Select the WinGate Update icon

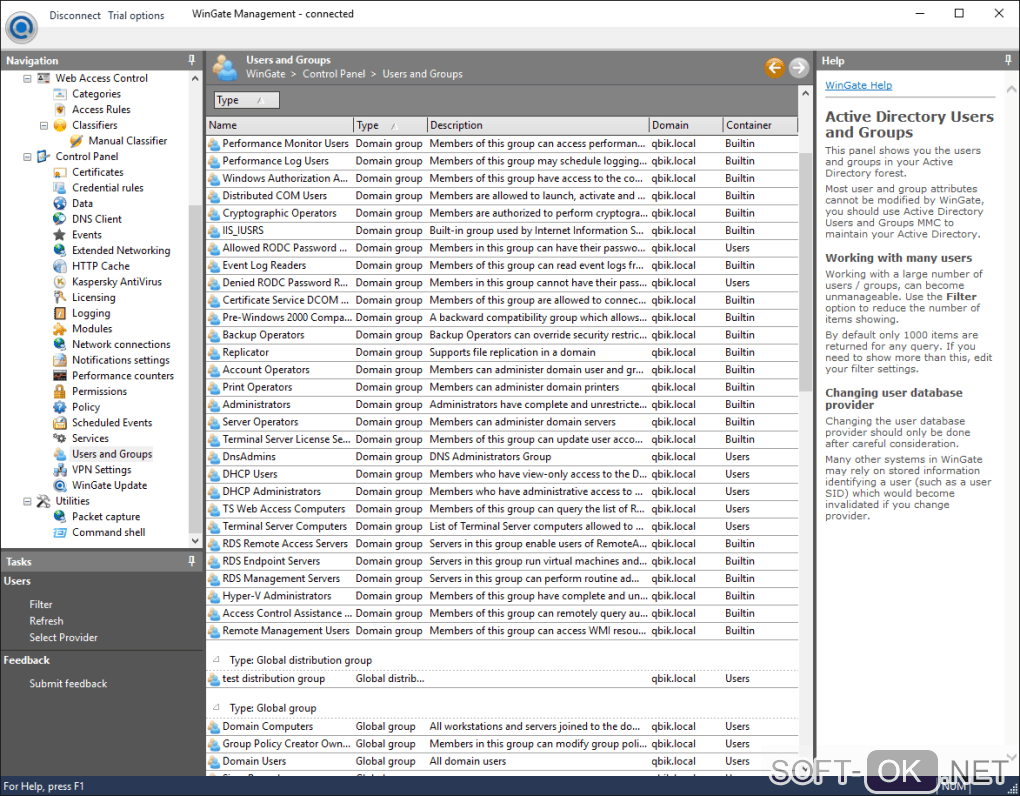pos(60,485)
